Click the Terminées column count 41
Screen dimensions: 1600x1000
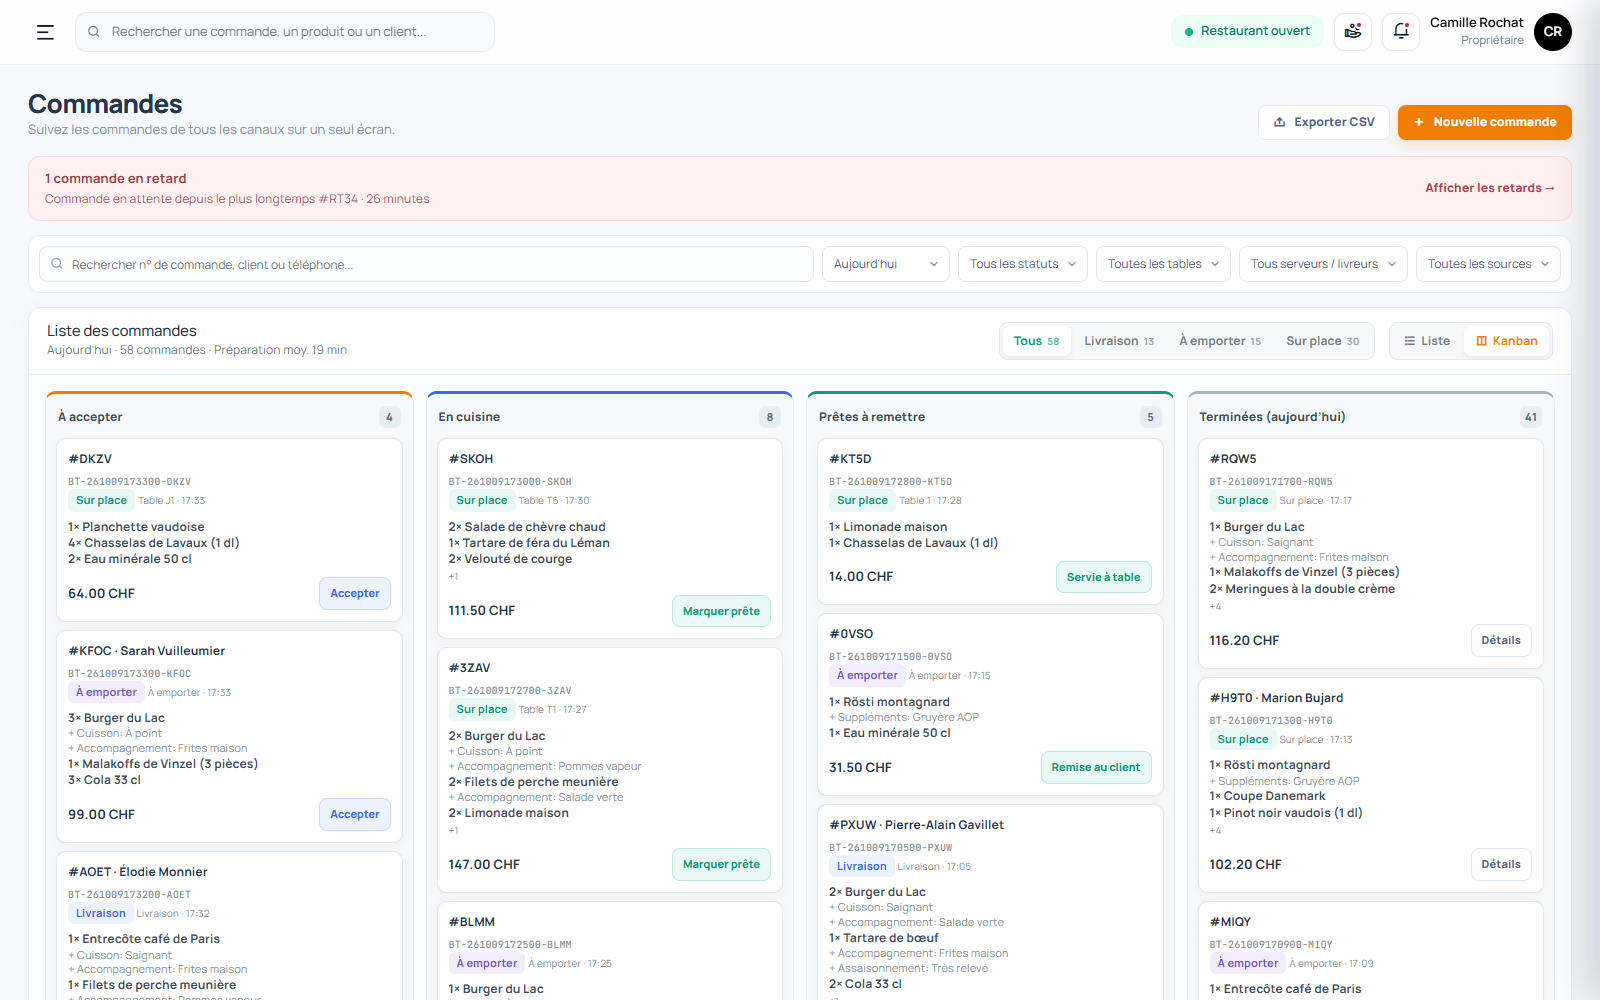[x=1531, y=417]
